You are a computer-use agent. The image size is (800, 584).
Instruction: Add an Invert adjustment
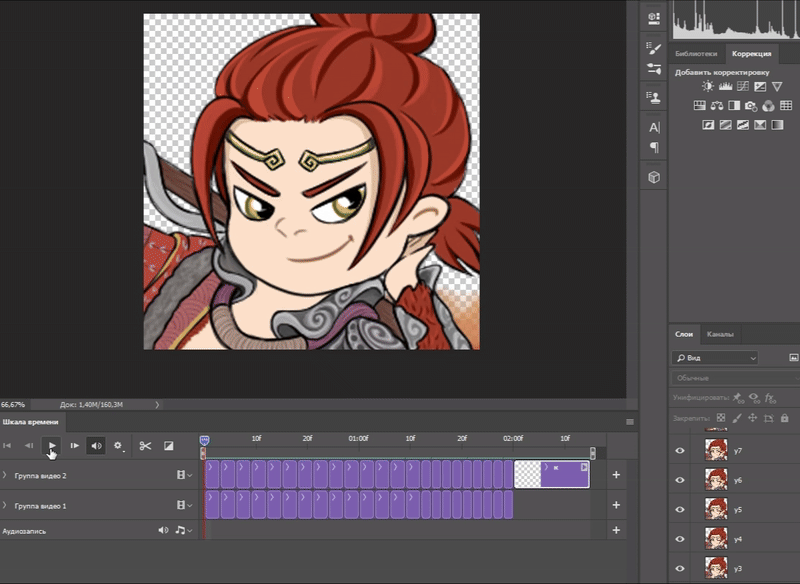click(x=708, y=124)
